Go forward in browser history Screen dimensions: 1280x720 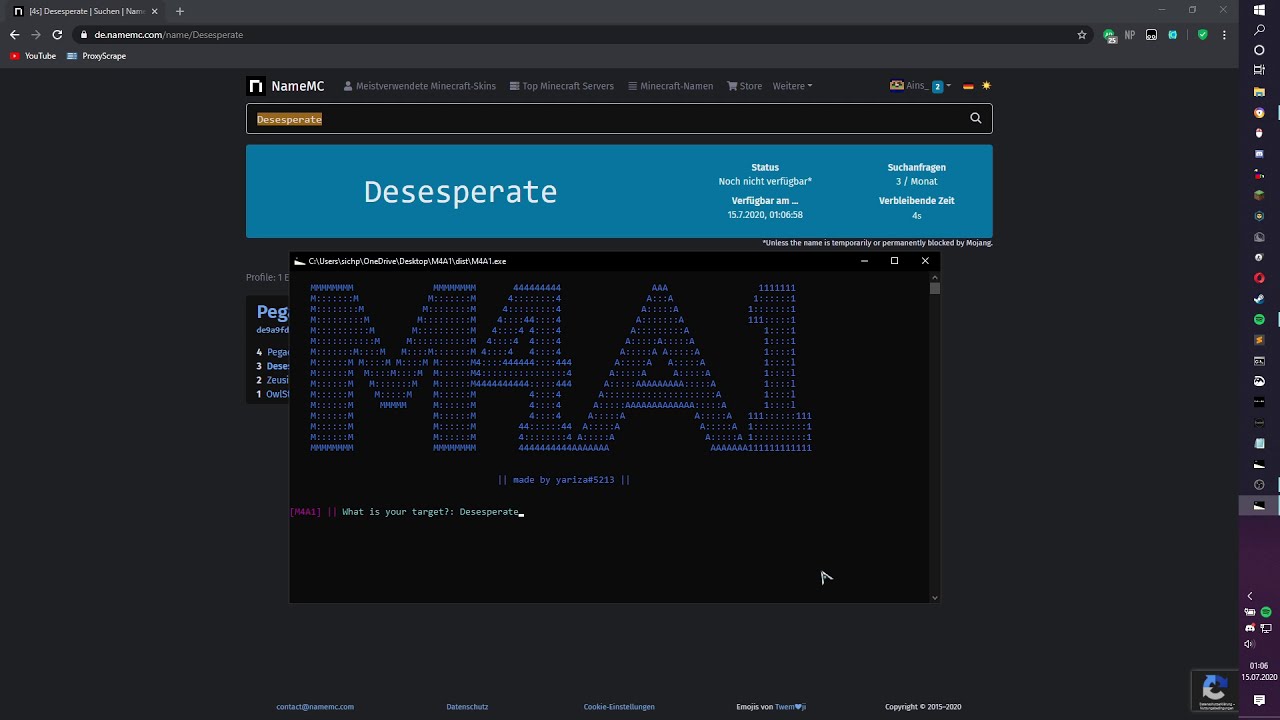pyautogui.click(x=36, y=35)
